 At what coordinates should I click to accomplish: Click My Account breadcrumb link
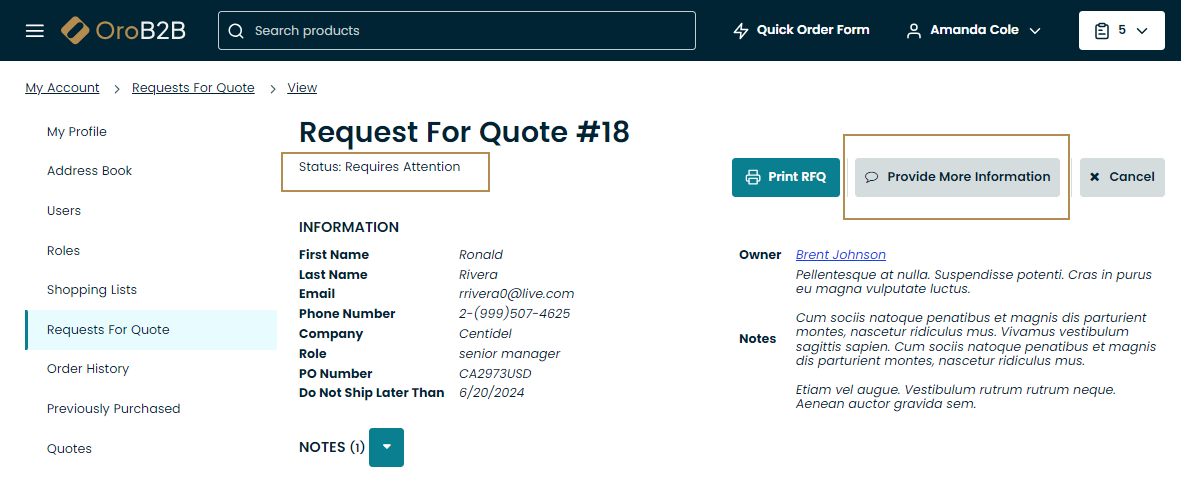[x=63, y=88]
